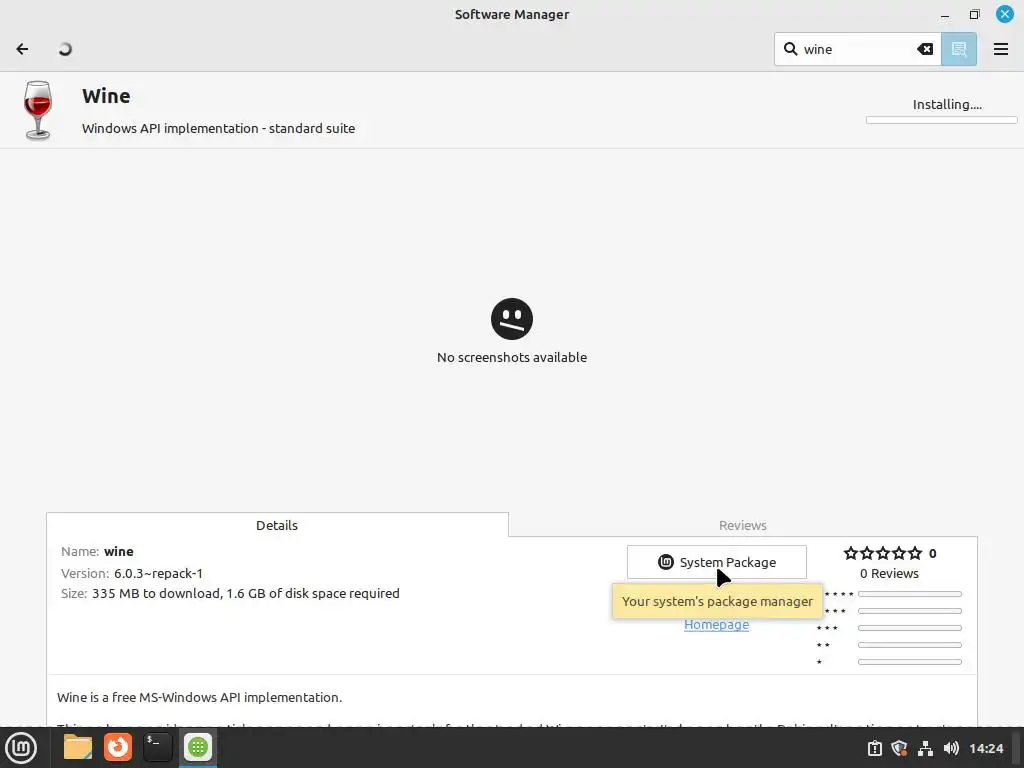
Task: Clear the wine search text
Action: [925, 49]
